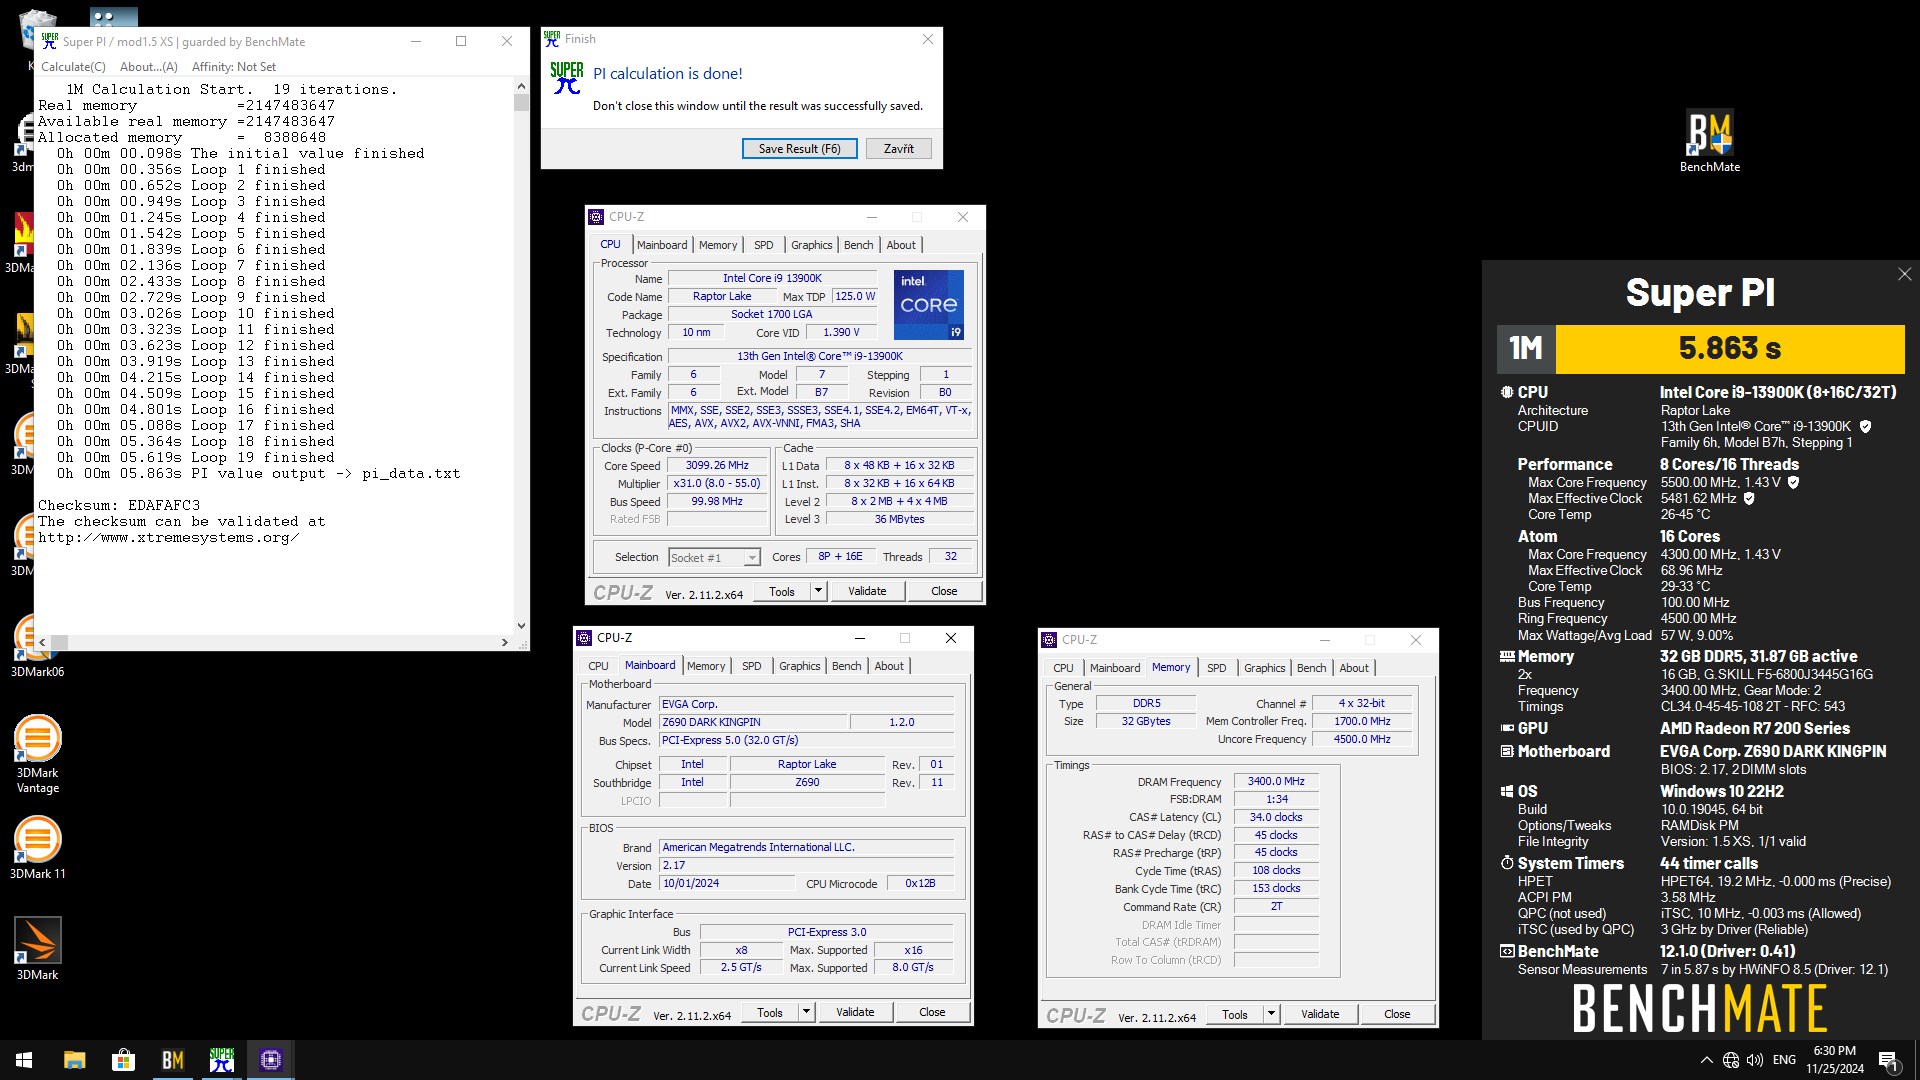The height and width of the screenshot is (1080, 1920).
Task: Switch to Mainboard tab in CPU-Z CPU window
Action: [x=662, y=245]
